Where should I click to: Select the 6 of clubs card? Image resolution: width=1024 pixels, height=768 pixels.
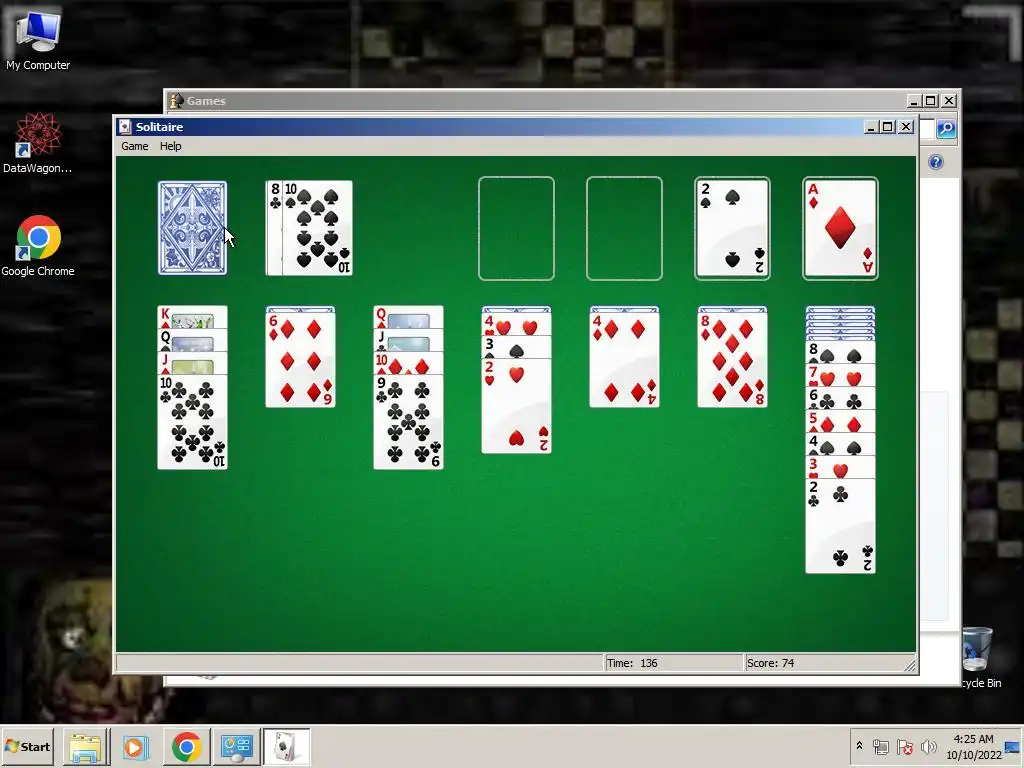click(x=840, y=398)
